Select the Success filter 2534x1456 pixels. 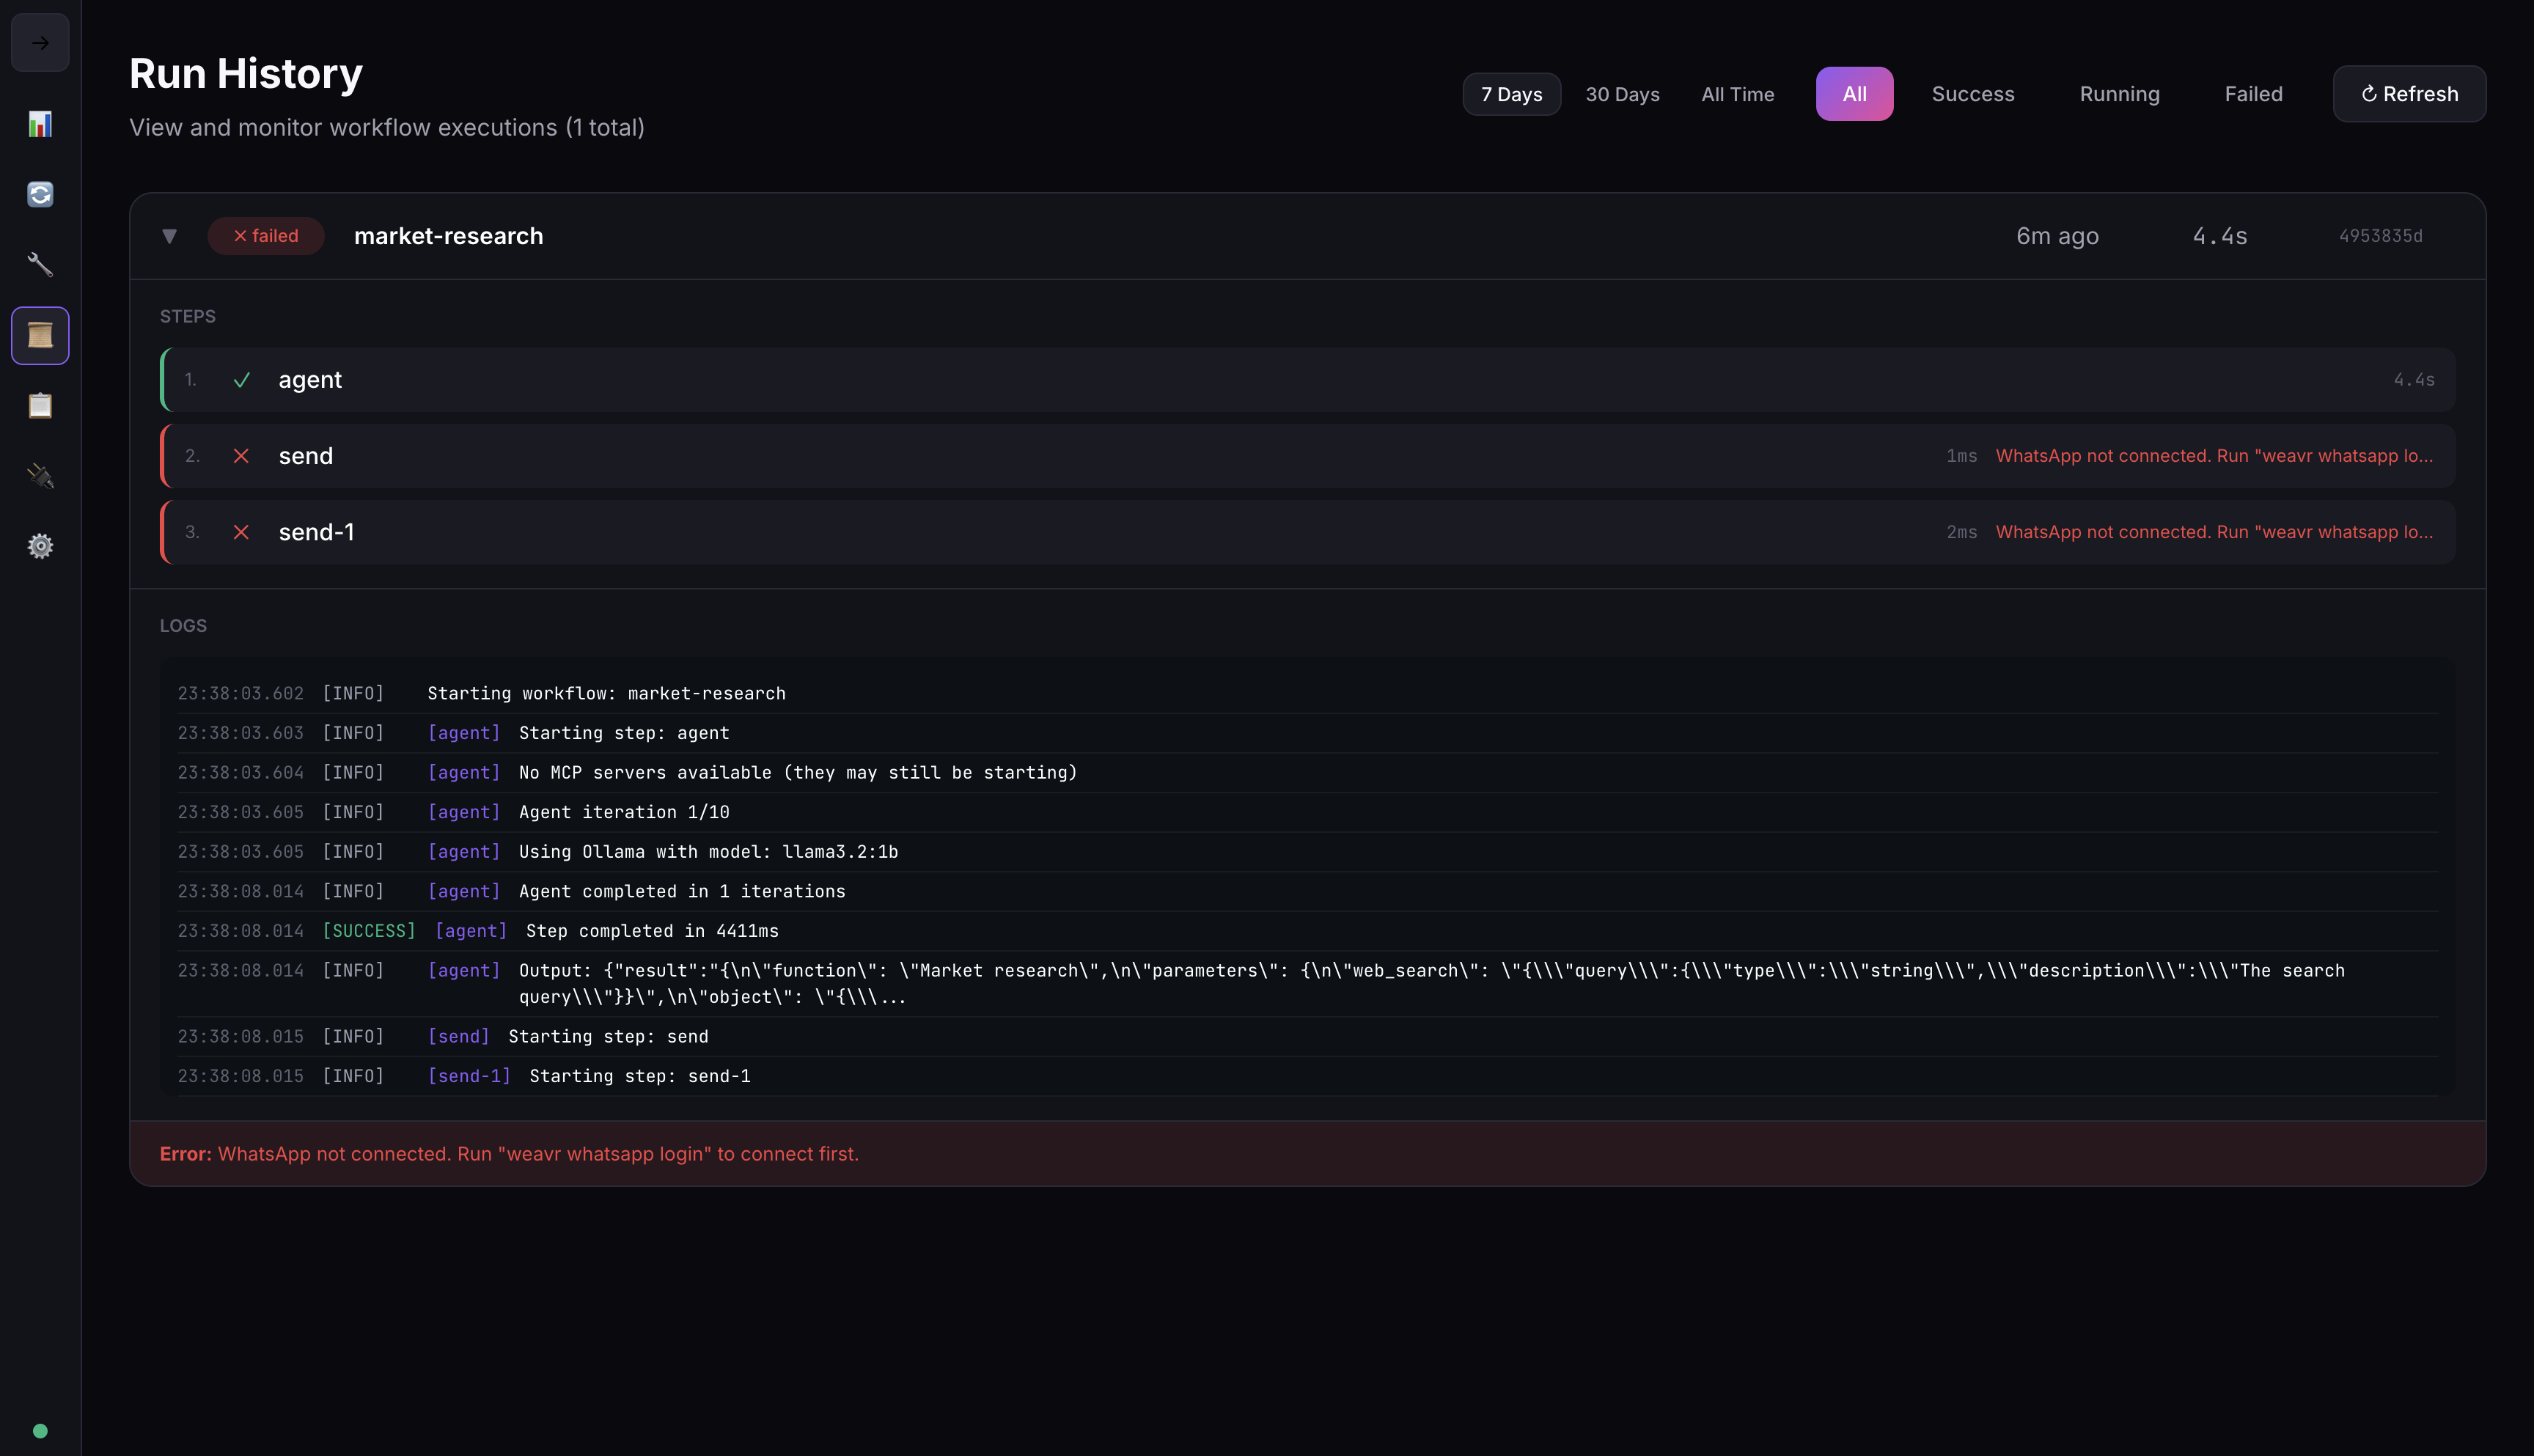coord(1972,93)
